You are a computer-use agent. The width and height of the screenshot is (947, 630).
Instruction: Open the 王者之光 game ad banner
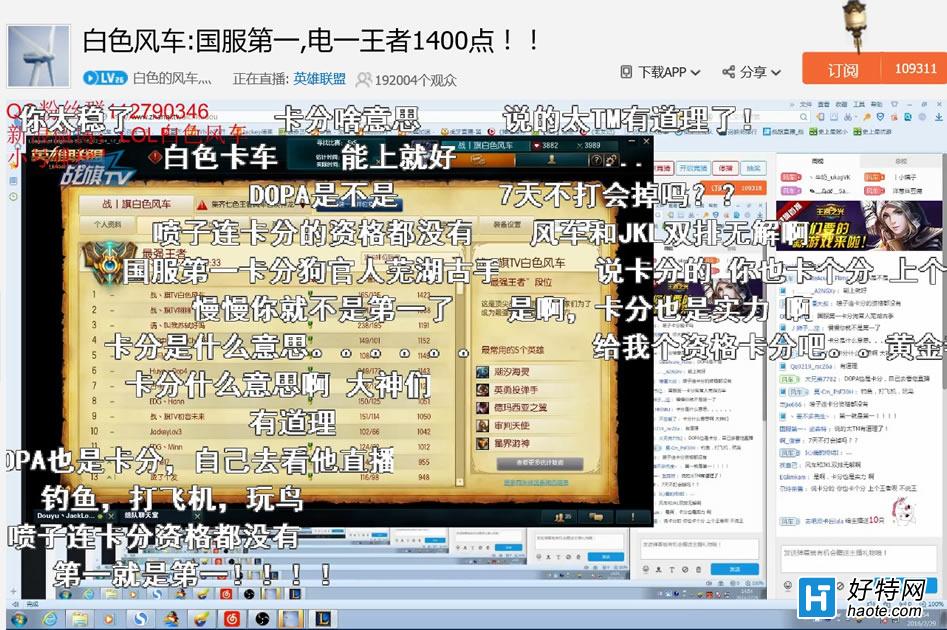coord(859,226)
